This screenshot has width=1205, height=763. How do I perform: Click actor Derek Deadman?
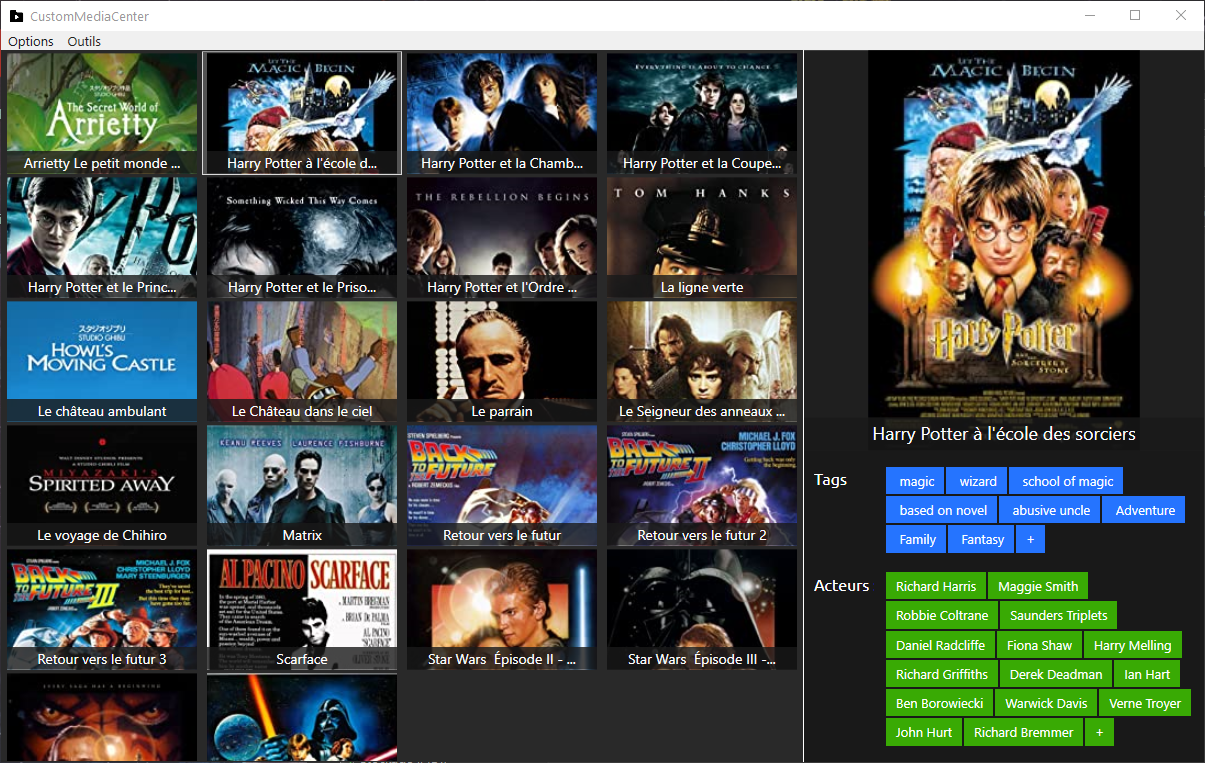1056,674
